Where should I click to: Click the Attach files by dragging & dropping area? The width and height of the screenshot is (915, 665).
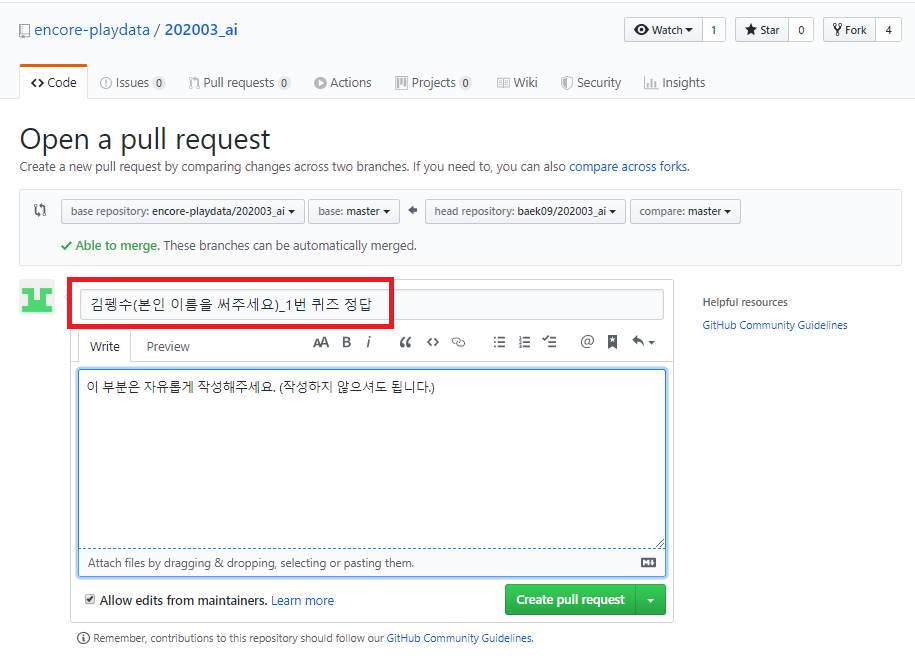coord(372,563)
